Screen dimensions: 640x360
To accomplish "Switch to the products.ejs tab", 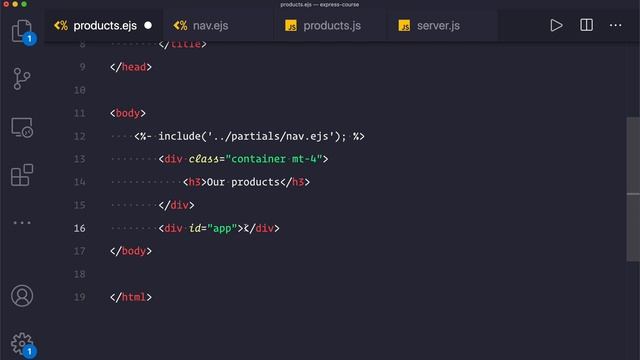I will pos(104,26).
